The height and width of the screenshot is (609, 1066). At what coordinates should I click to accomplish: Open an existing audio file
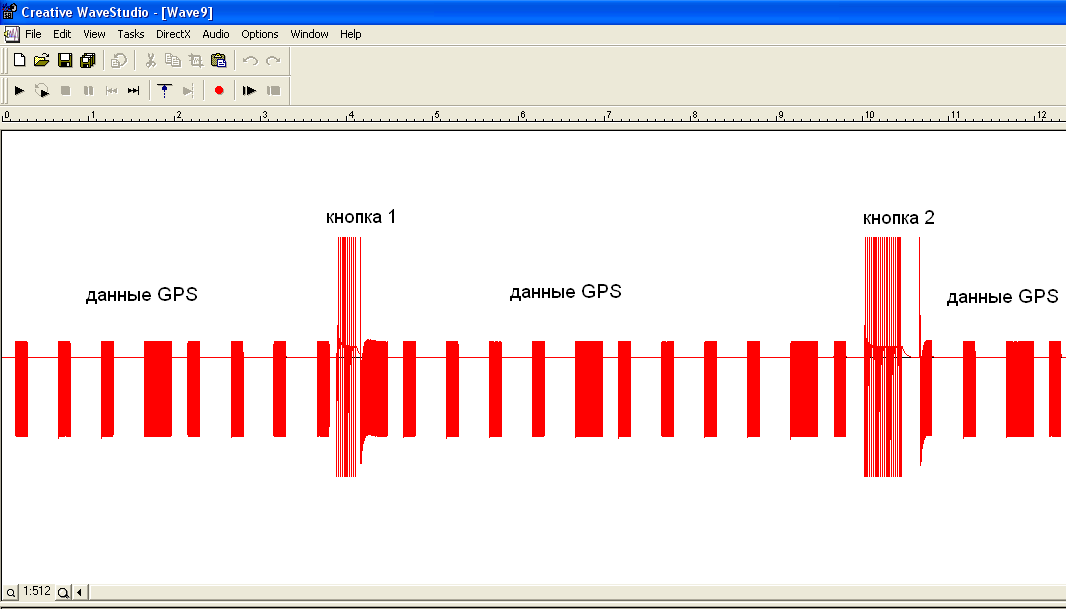click(41, 61)
